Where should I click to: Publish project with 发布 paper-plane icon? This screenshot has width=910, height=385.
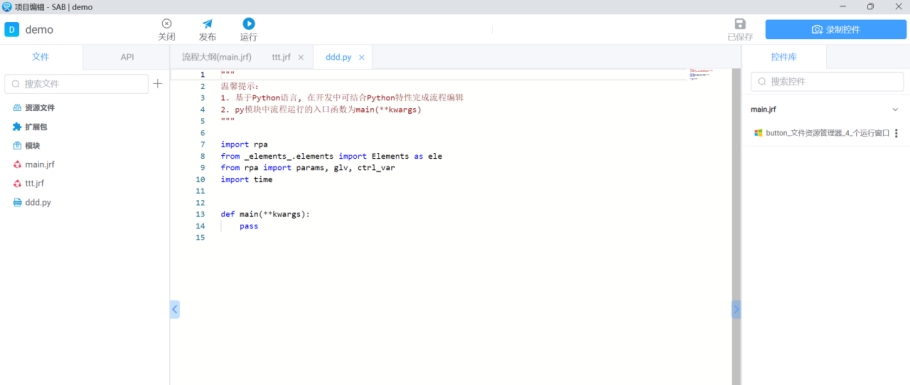tap(207, 24)
